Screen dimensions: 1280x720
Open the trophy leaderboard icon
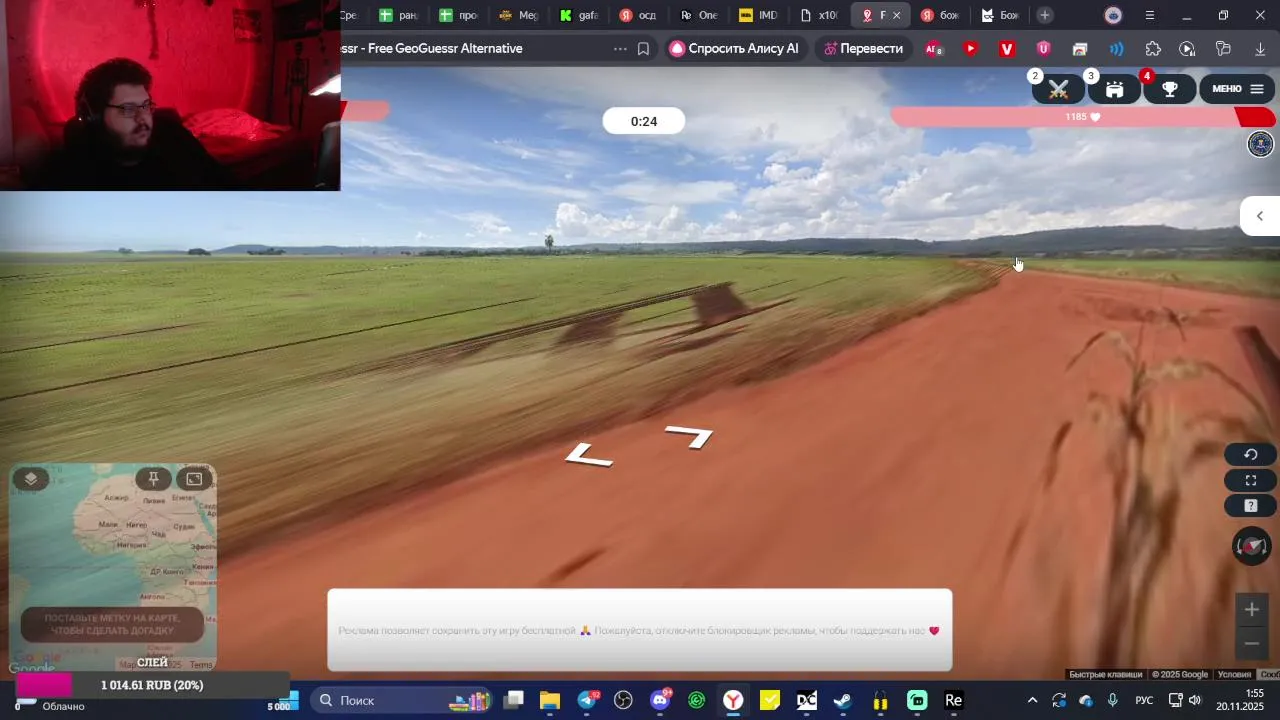click(1169, 89)
